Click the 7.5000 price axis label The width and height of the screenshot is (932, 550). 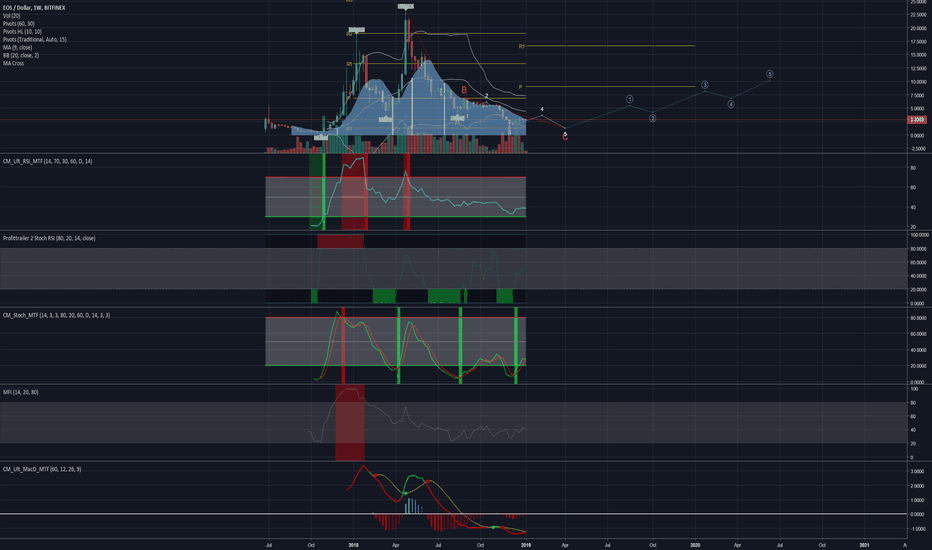coord(917,95)
